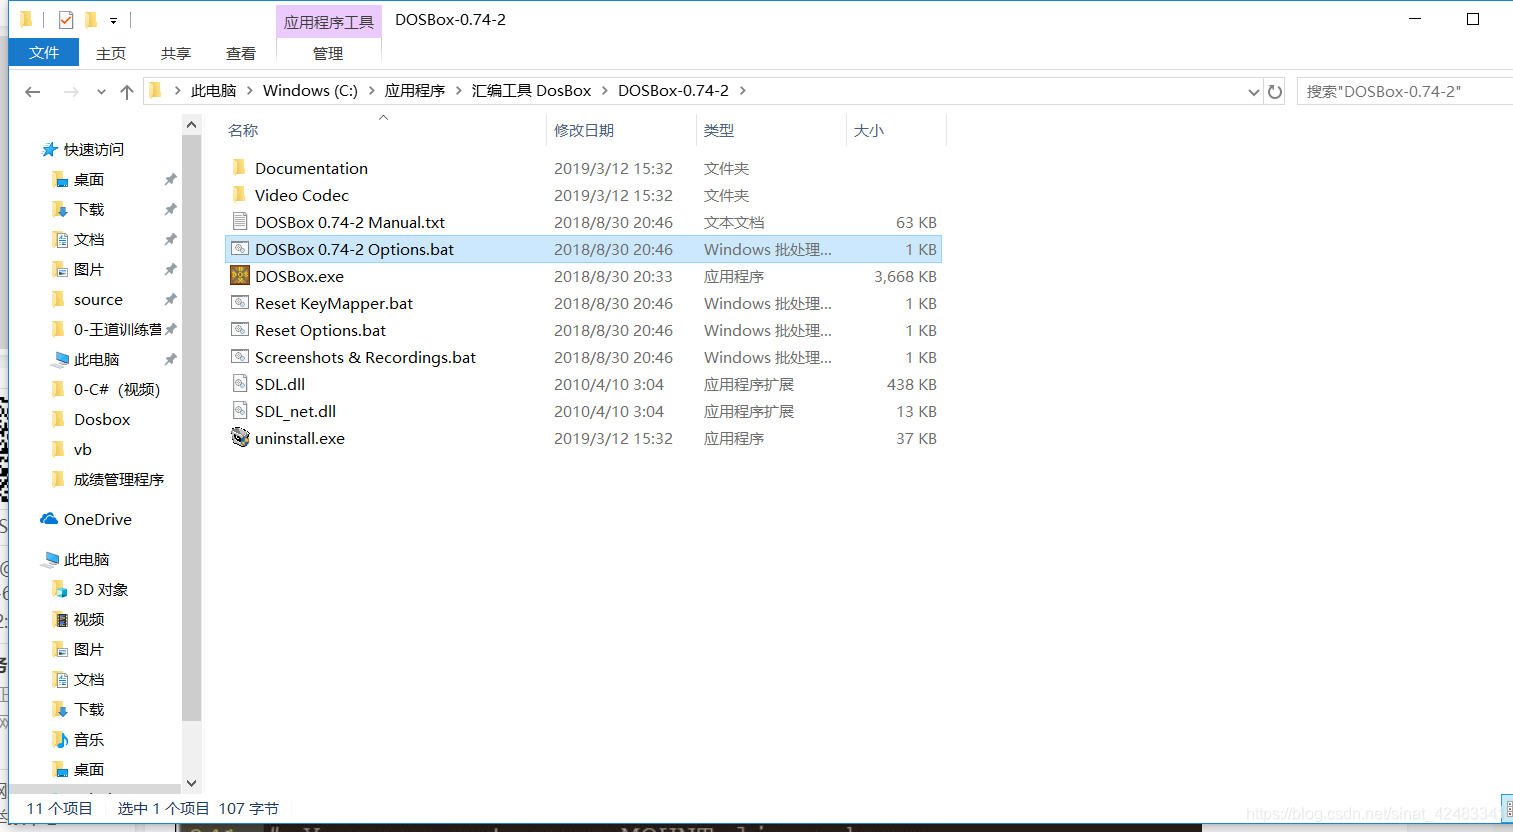Open 文档 in quick access

click(x=89, y=240)
